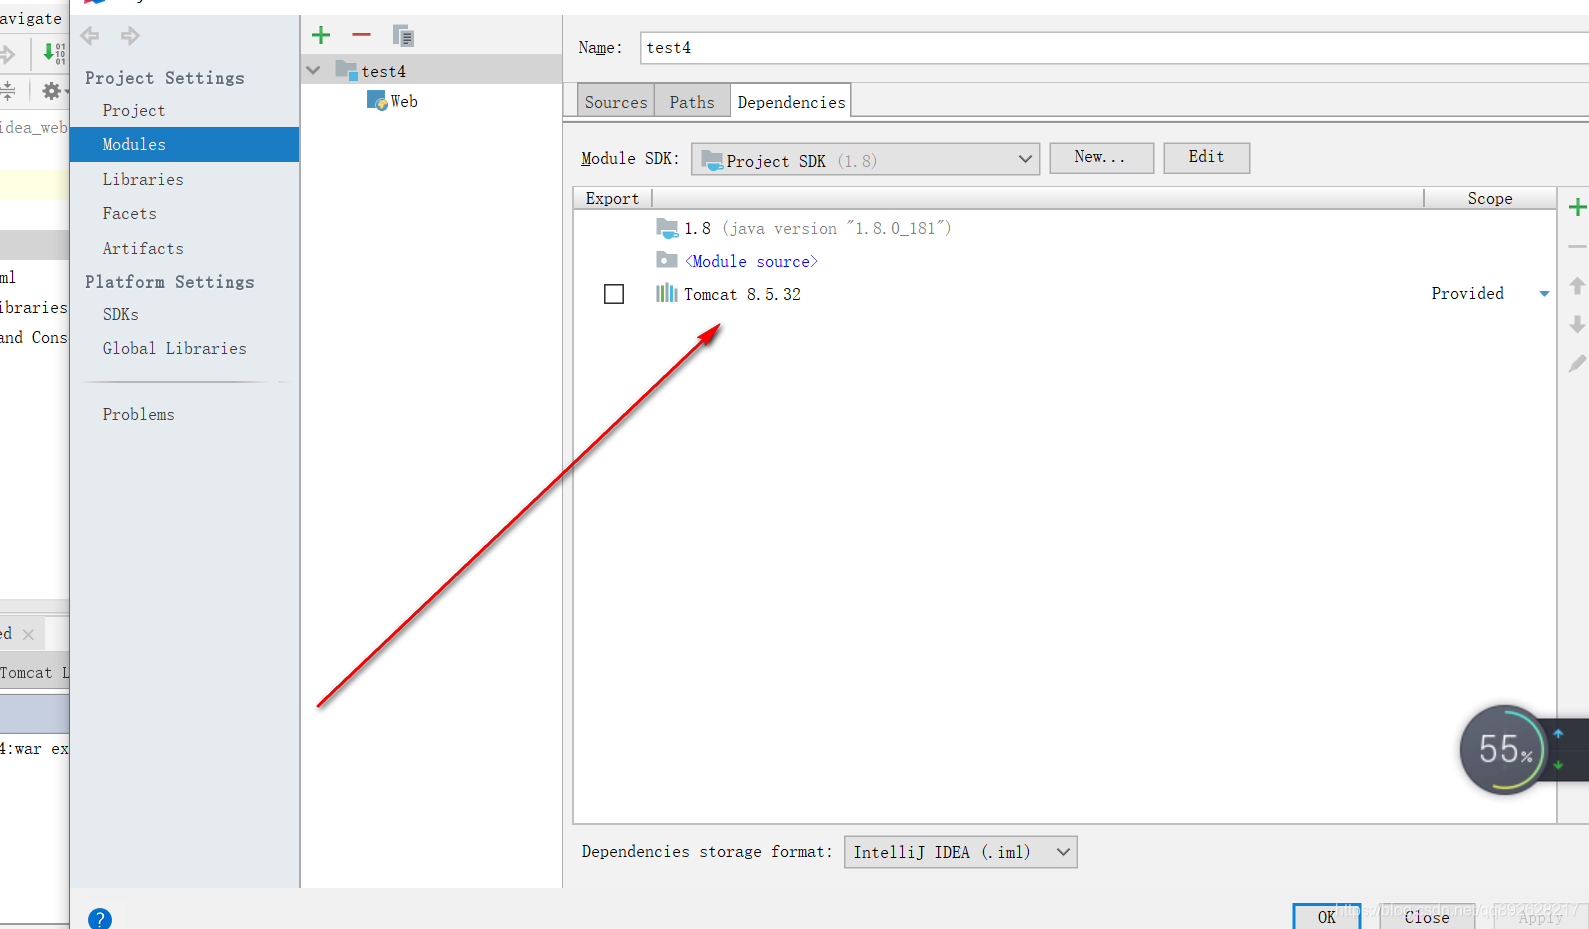
Task: Select Modules in the settings sidebar
Action: [185, 144]
